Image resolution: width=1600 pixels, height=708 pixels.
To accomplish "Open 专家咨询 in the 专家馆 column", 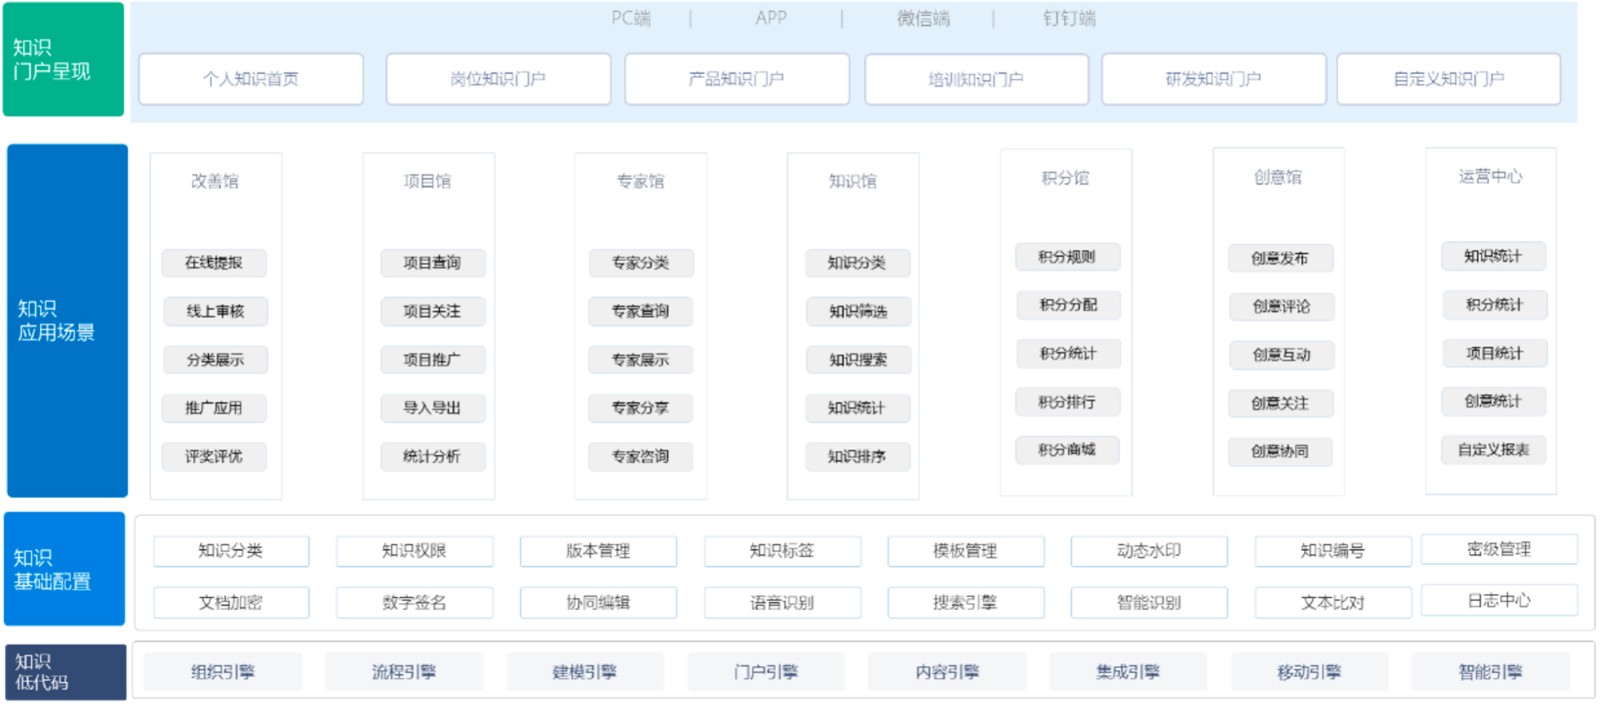I will coord(640,457).
